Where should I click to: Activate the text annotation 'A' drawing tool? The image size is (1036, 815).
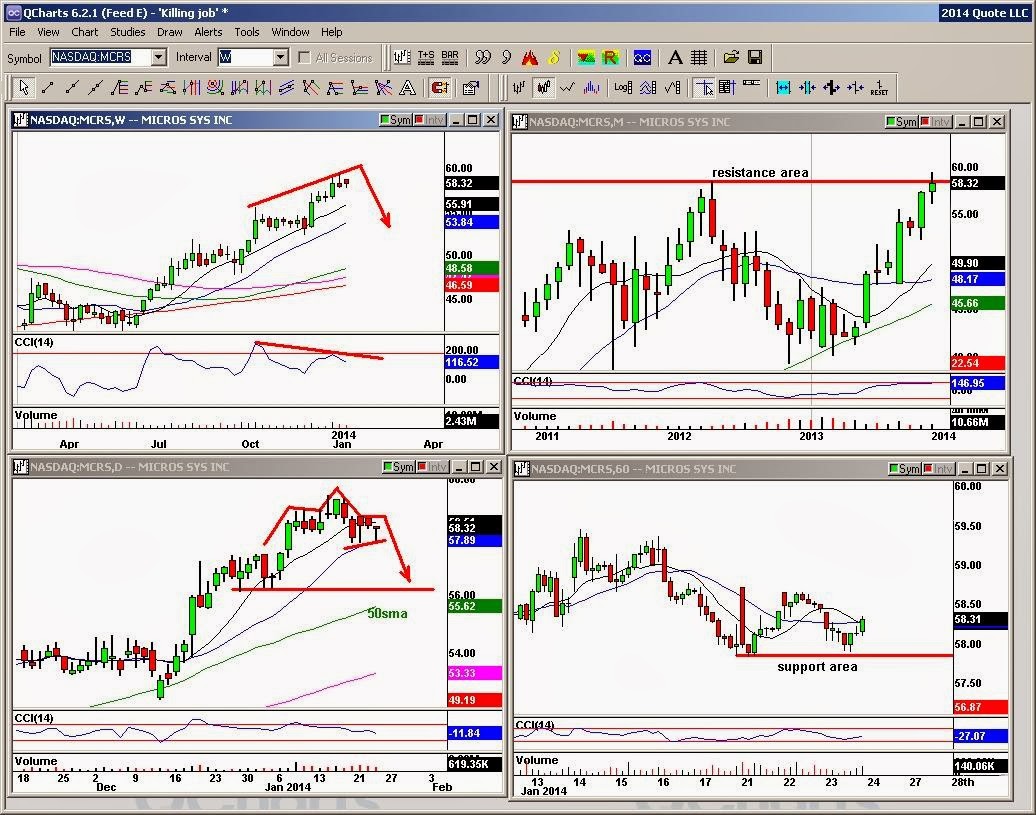tap(407, 87)
